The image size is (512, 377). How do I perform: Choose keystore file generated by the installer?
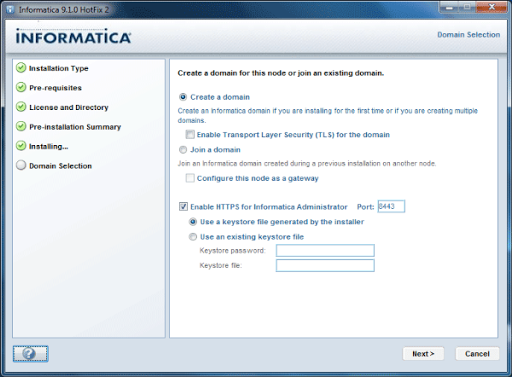click(x=193, y=222)
